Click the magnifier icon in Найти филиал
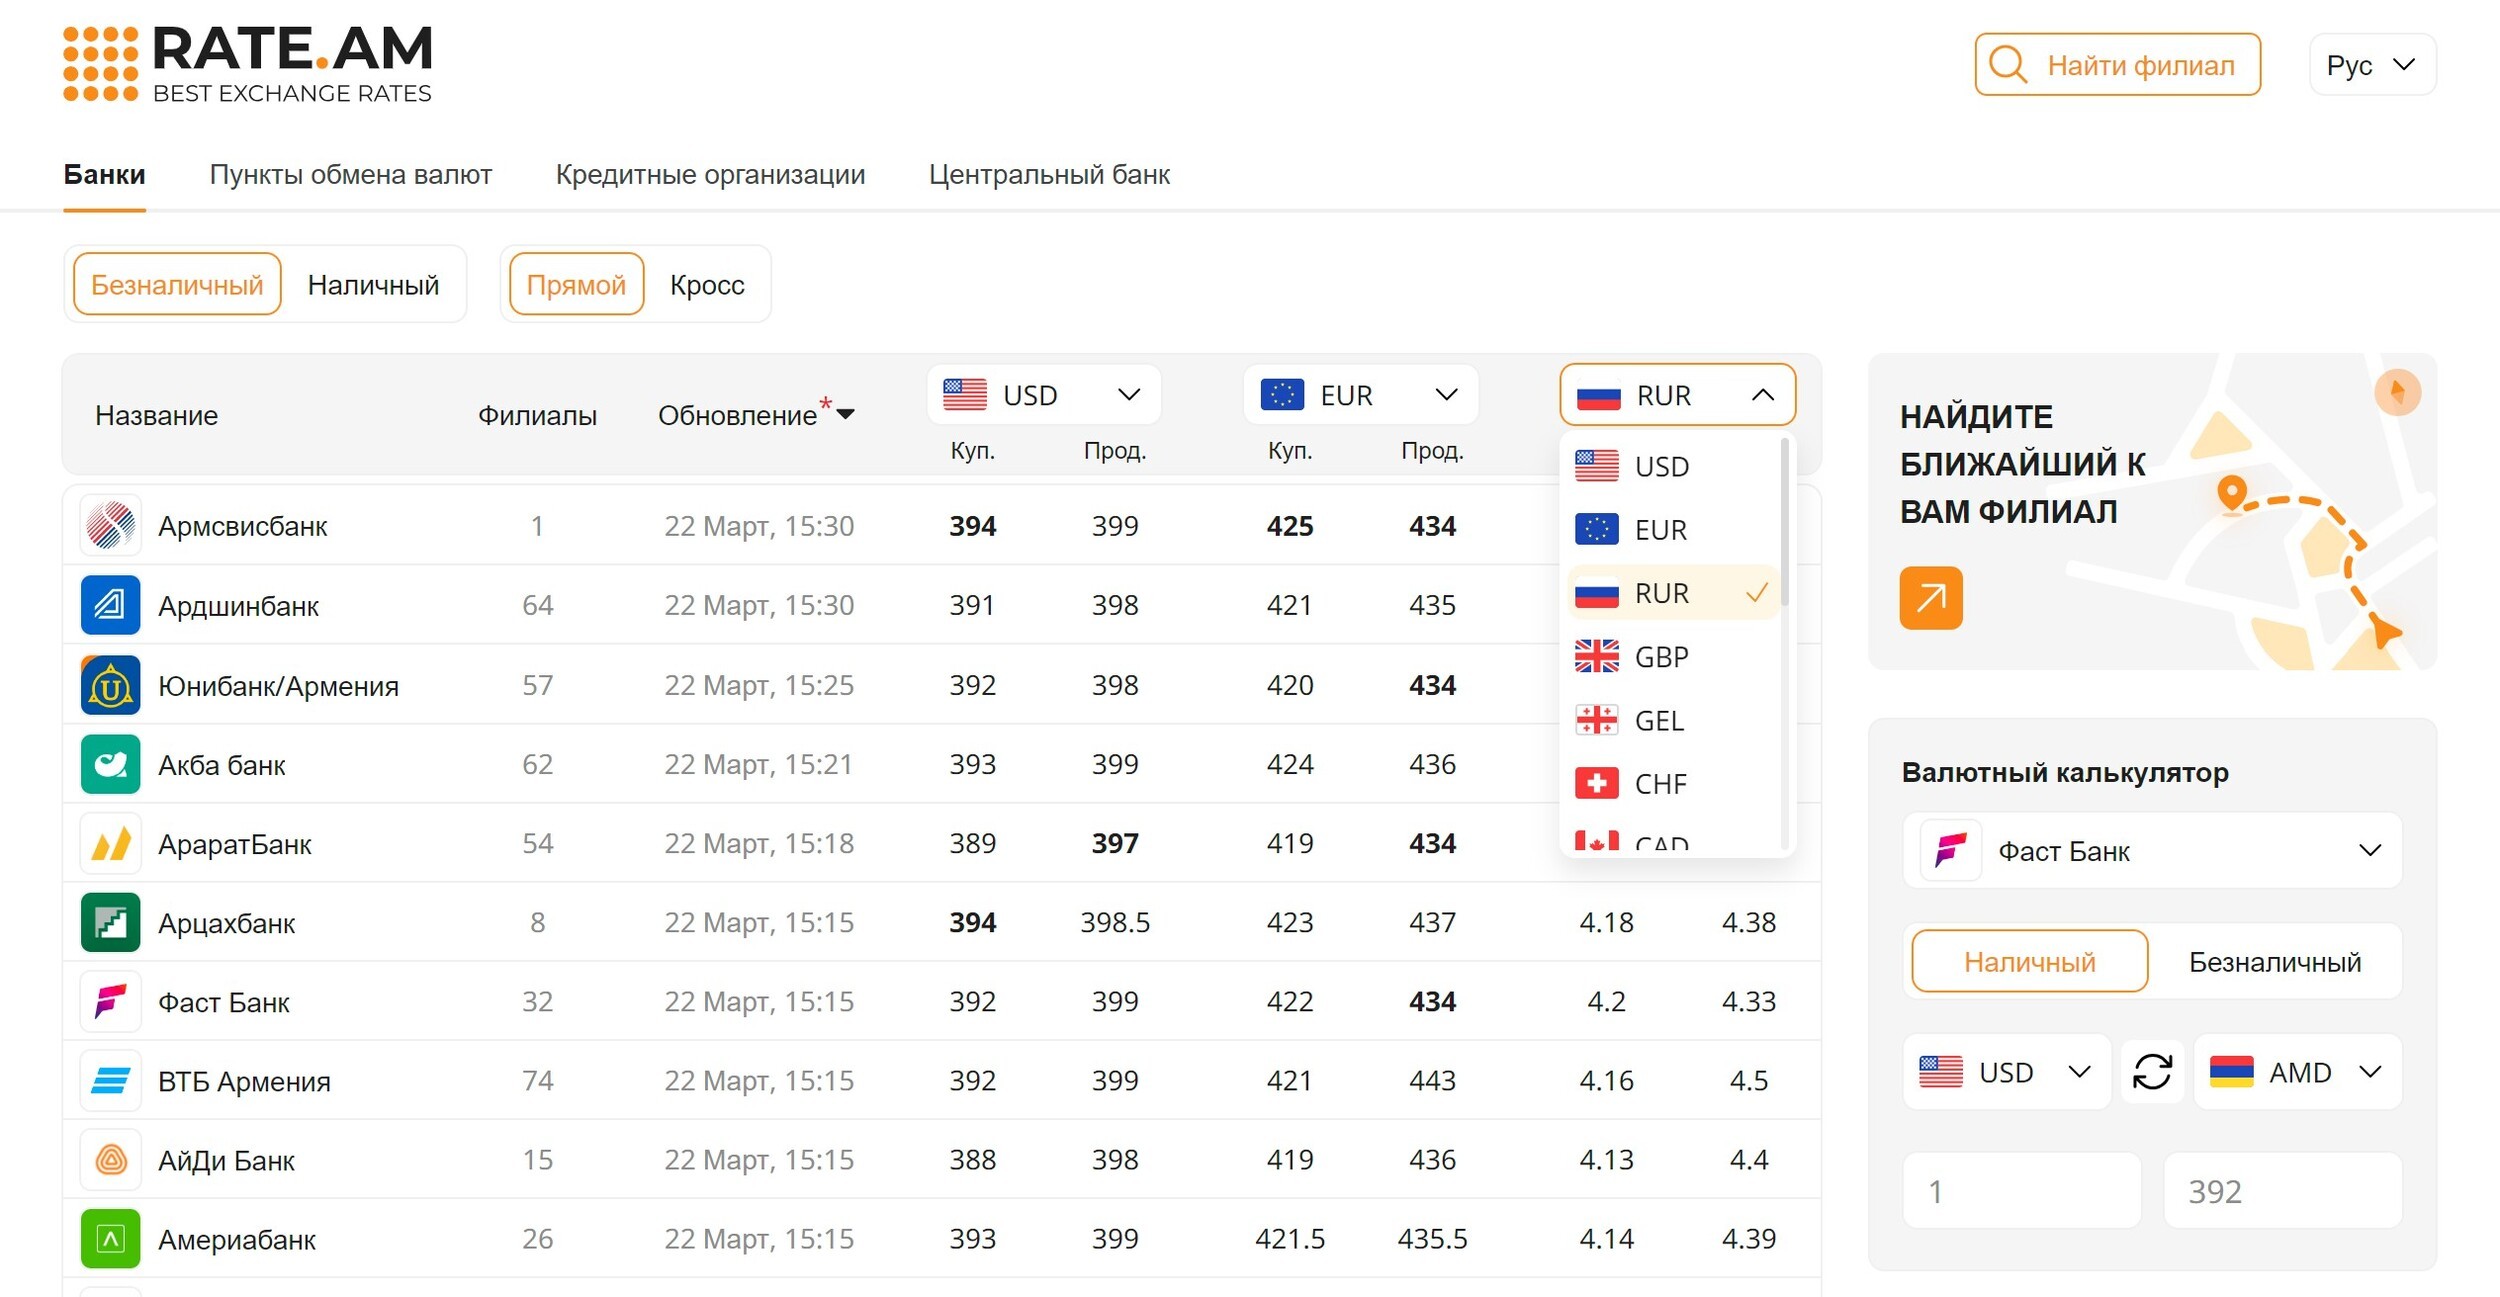Image resolution: width=2500 pixels, height=1297 pixels. pyautogui.click(x=2008, y=65)
